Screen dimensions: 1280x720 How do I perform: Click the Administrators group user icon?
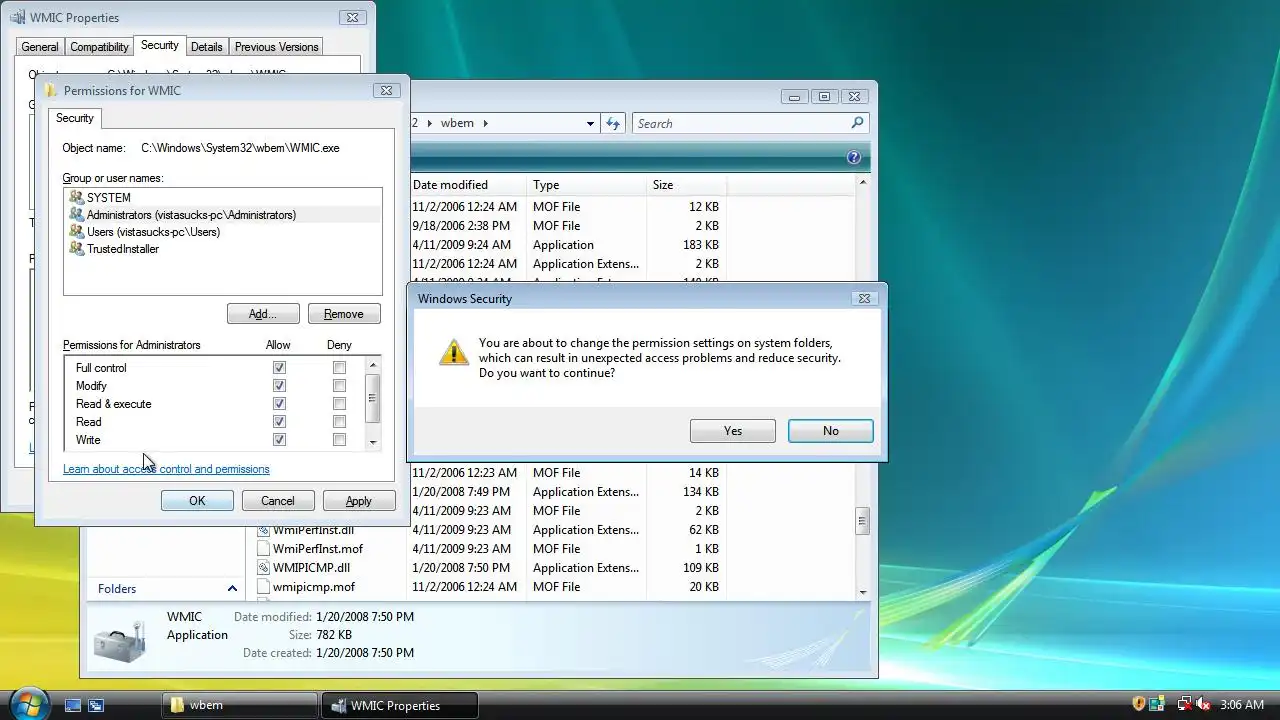76,214
